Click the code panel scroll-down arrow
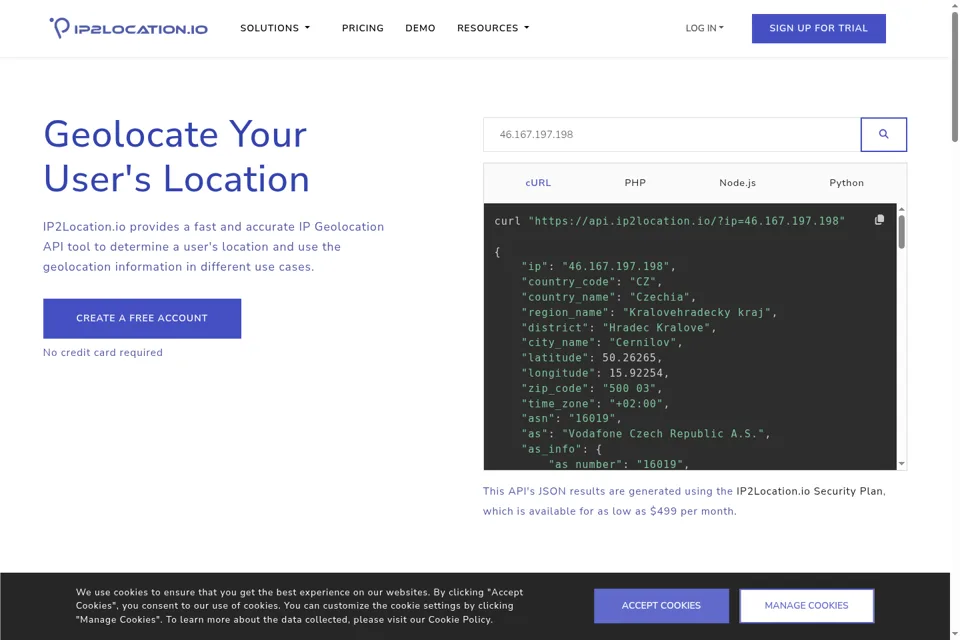 [901, 464]
